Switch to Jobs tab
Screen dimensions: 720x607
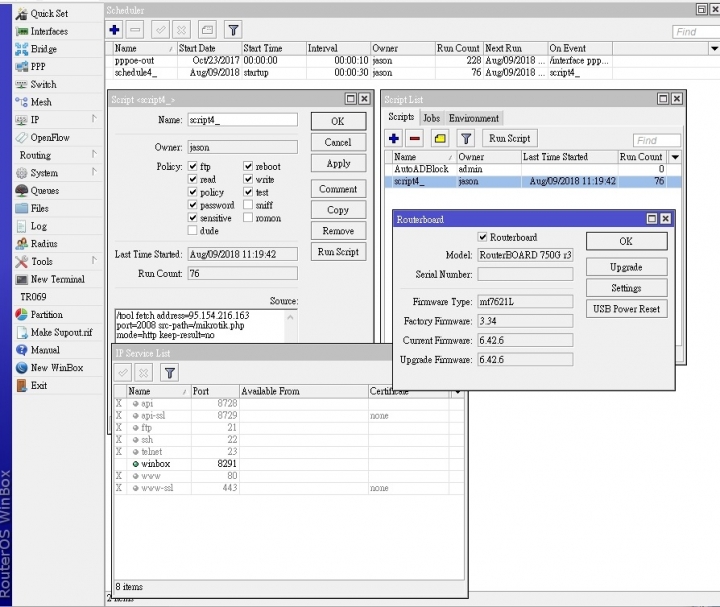pos(432,118)
